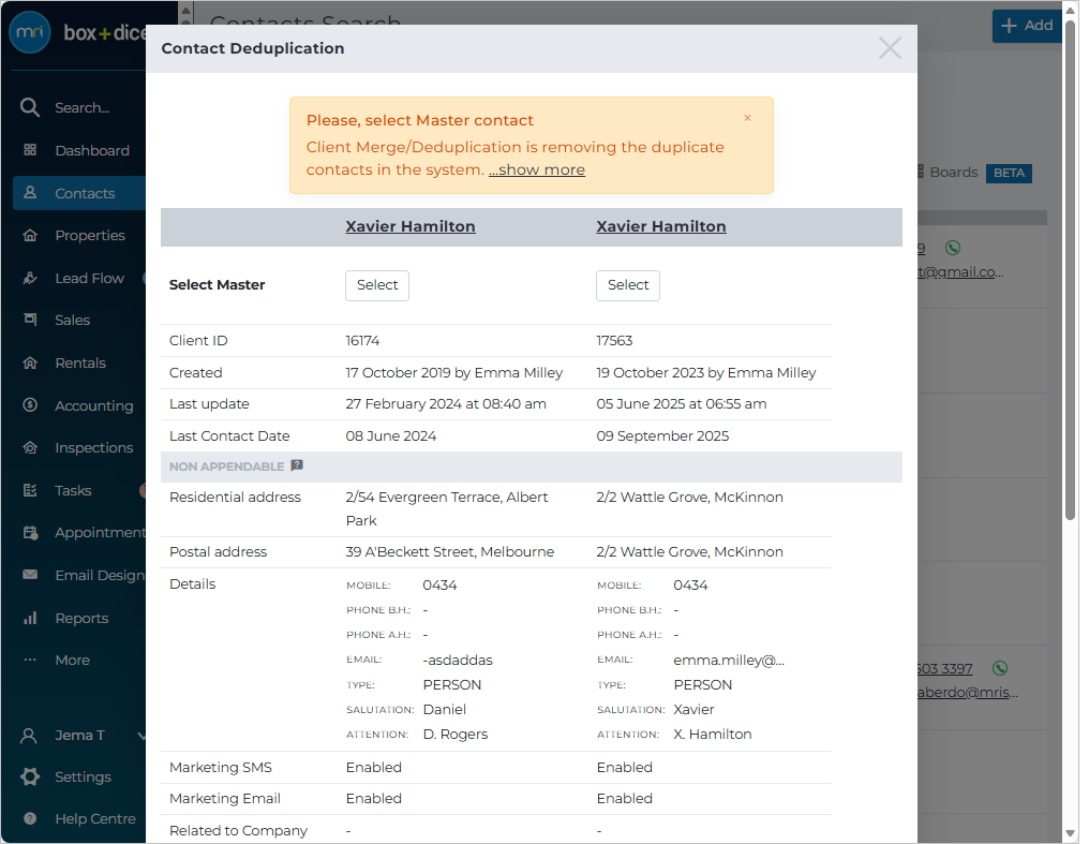Click the page vertical scrollbar

1070,269
